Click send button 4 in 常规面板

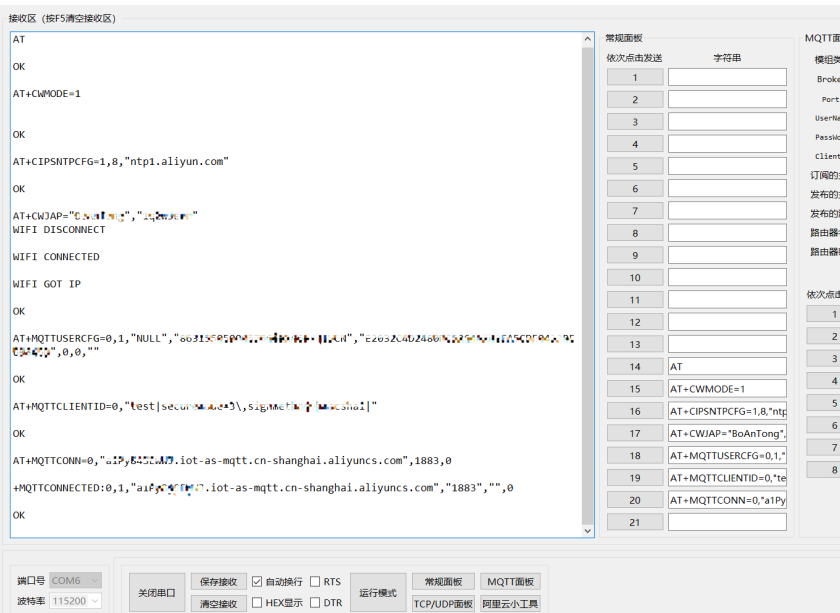635,144
